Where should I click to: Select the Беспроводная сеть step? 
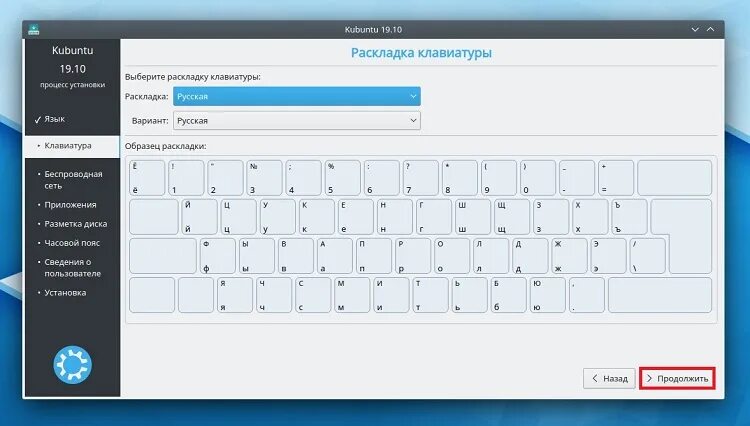coord(73,180)
